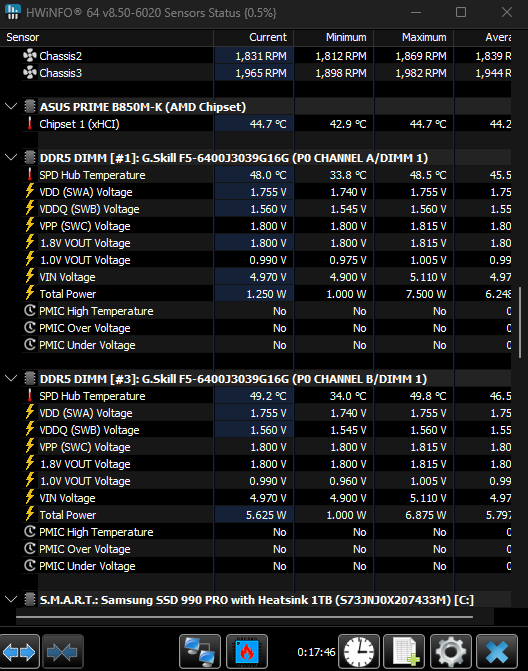Click the expand layout arrows button
Image resolution: width=528 pixels, height=671 pixels.
point(20,651)
